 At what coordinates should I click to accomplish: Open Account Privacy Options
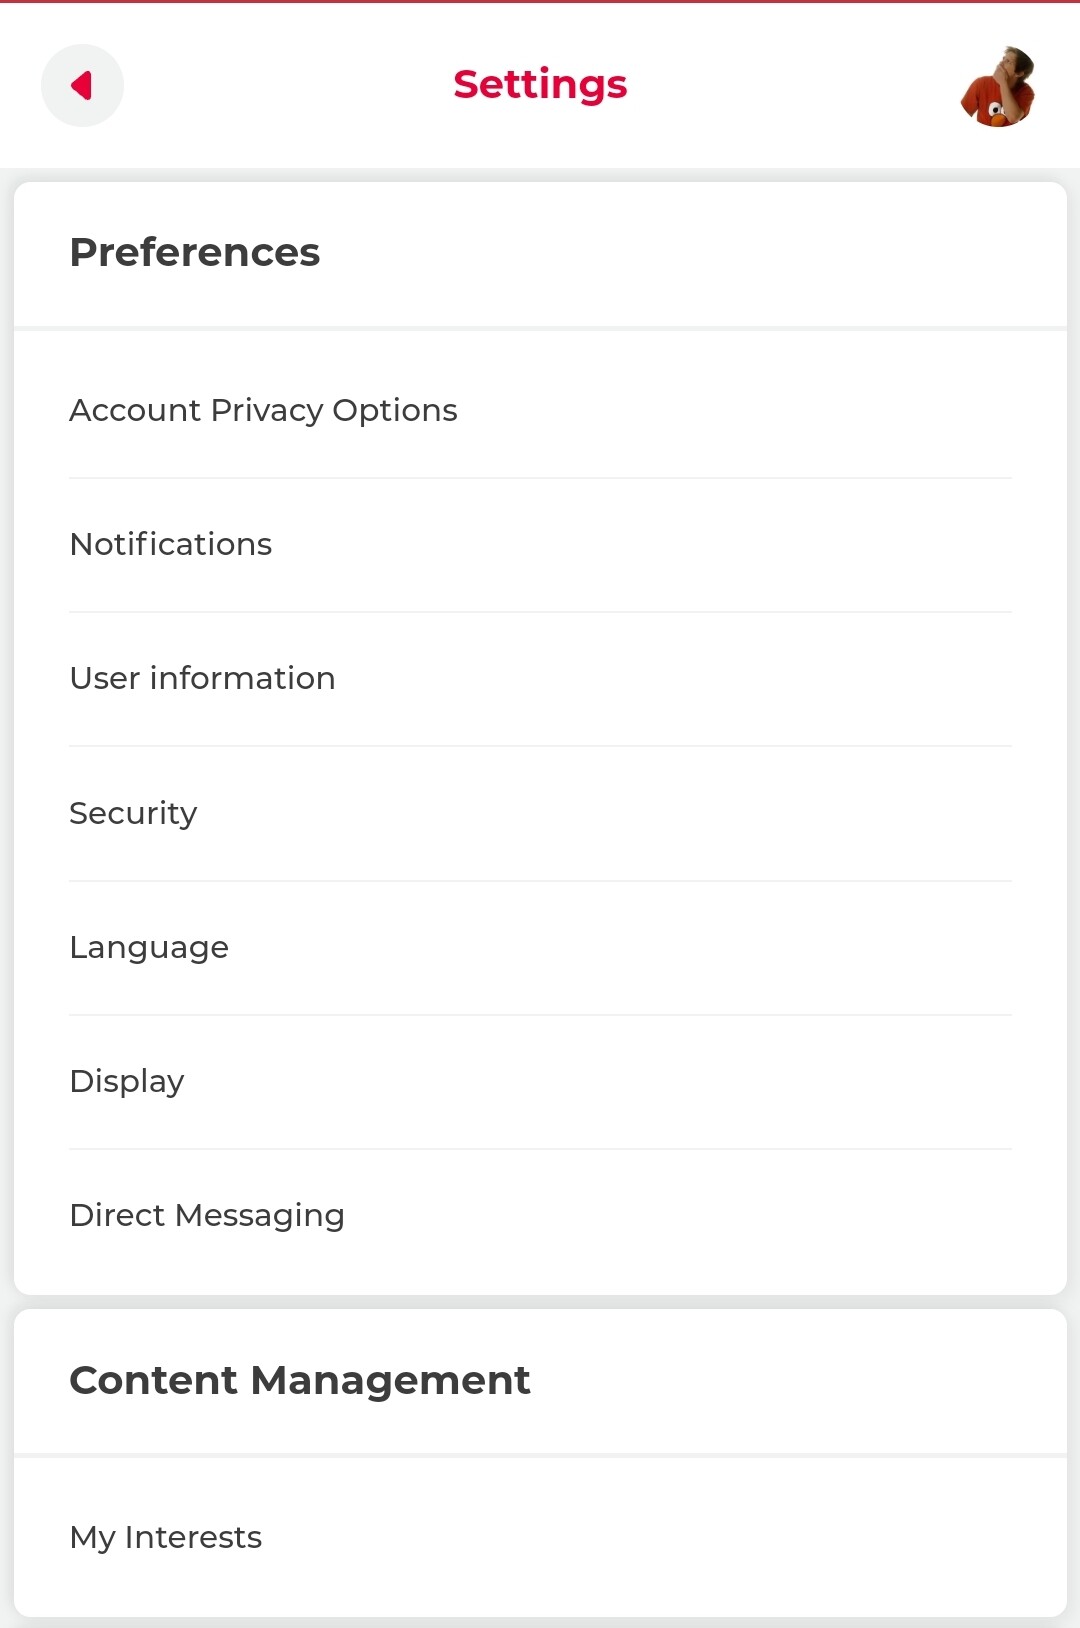pyautogui.click(x=263, y=410)
